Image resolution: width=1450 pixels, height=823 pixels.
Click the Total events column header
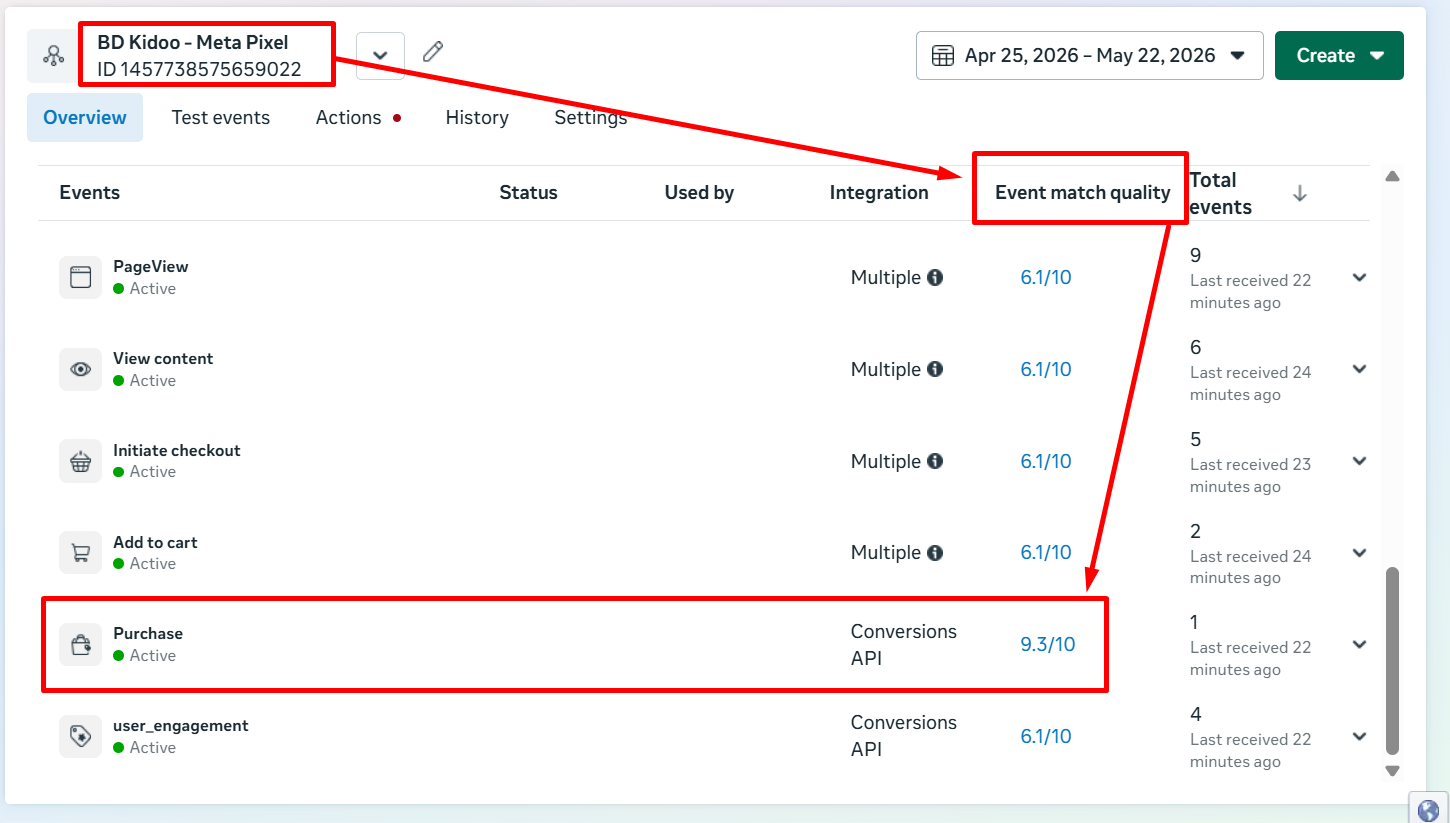1221,193
